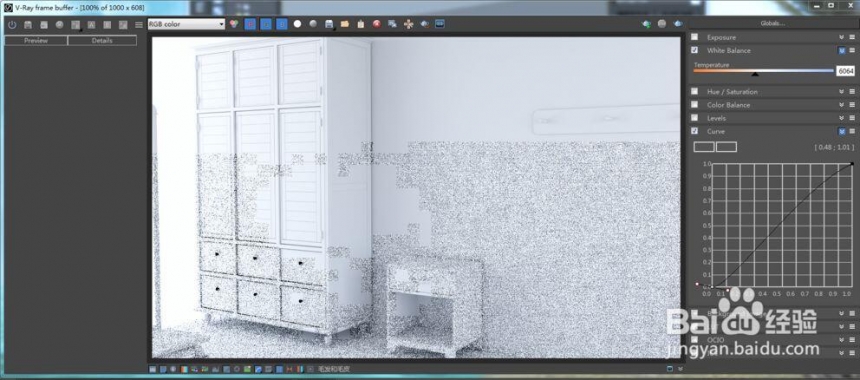Open the White Balance row options menu icon
The height and width of the screenshot is (380, 860).
(852, 50)
